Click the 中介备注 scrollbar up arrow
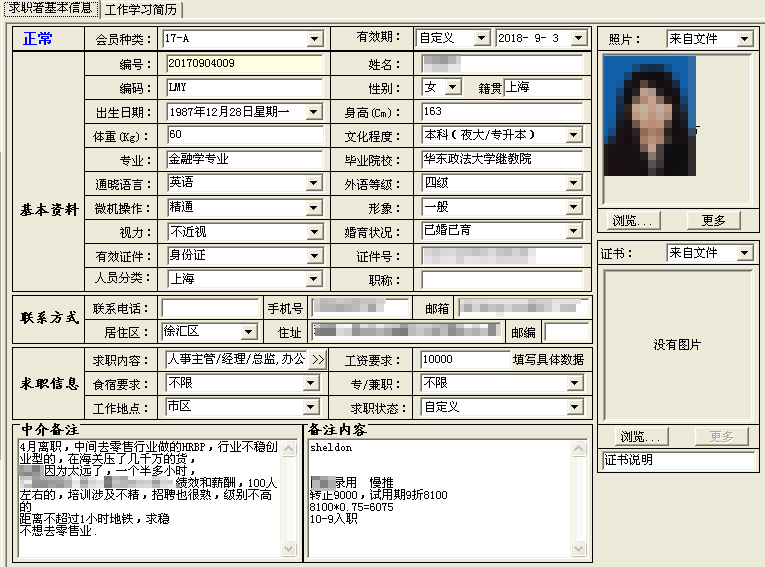765x567 pixels. 289,448
